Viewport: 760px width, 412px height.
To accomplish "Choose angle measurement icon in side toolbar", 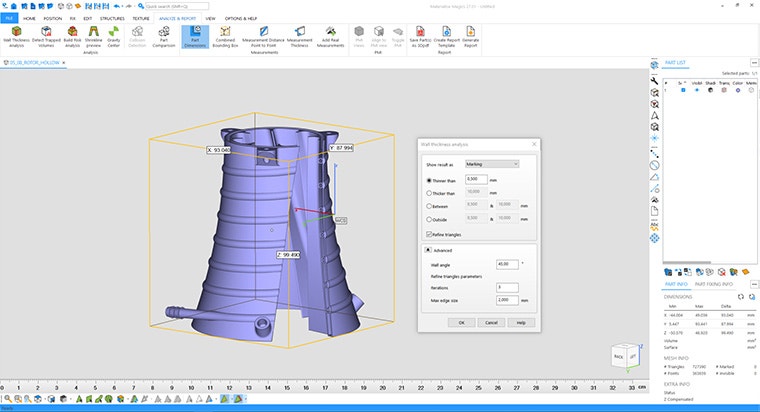I will 654,177.
